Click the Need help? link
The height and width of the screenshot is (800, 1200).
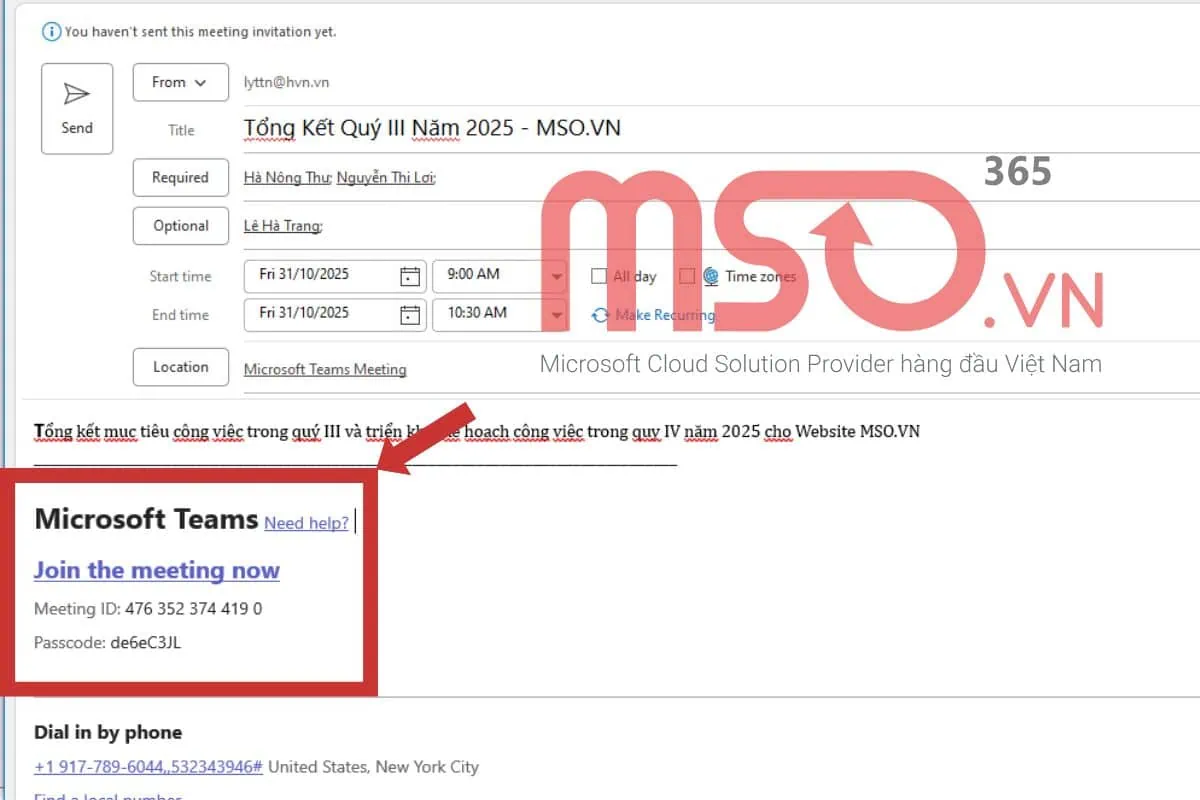click(x=306, y=523)
